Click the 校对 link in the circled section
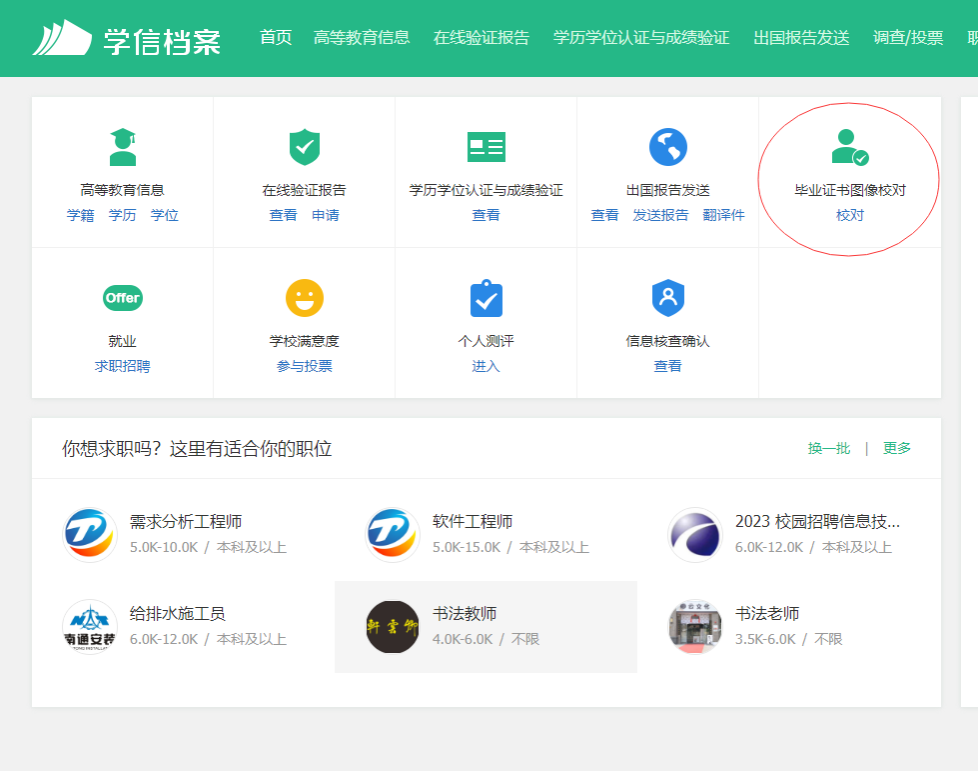This screenshot has height=771, width=978. [849, 215]
